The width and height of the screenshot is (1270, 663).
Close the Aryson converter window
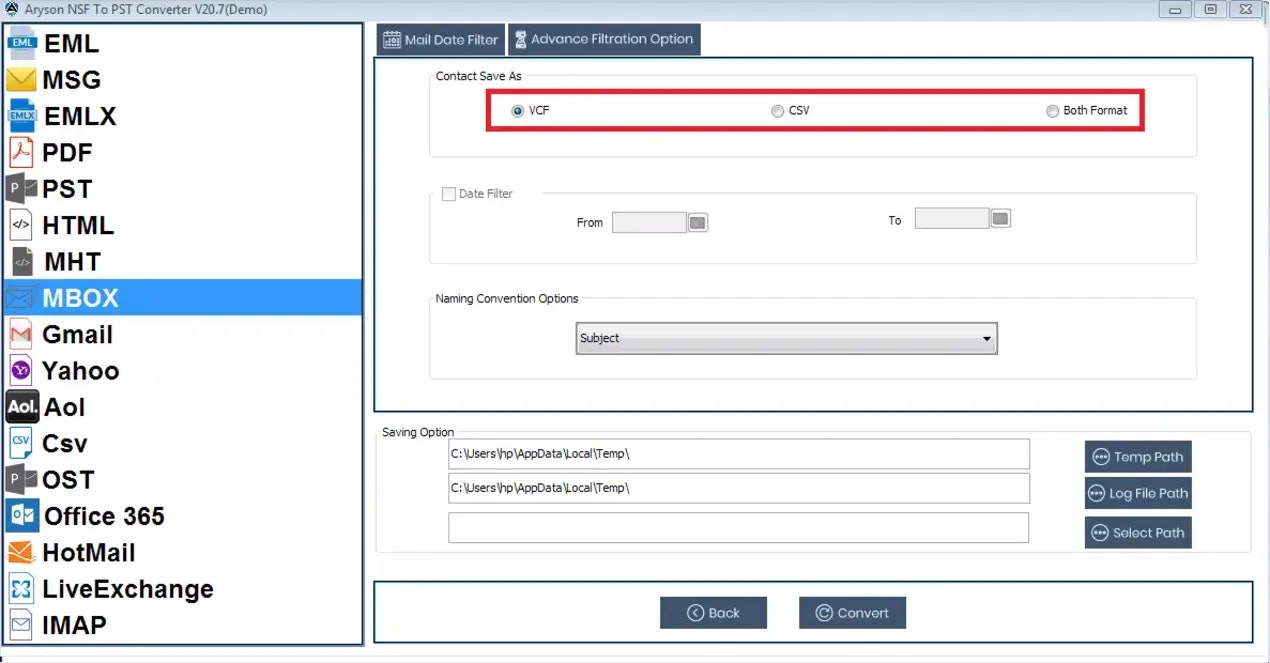tap(1245, 9)
